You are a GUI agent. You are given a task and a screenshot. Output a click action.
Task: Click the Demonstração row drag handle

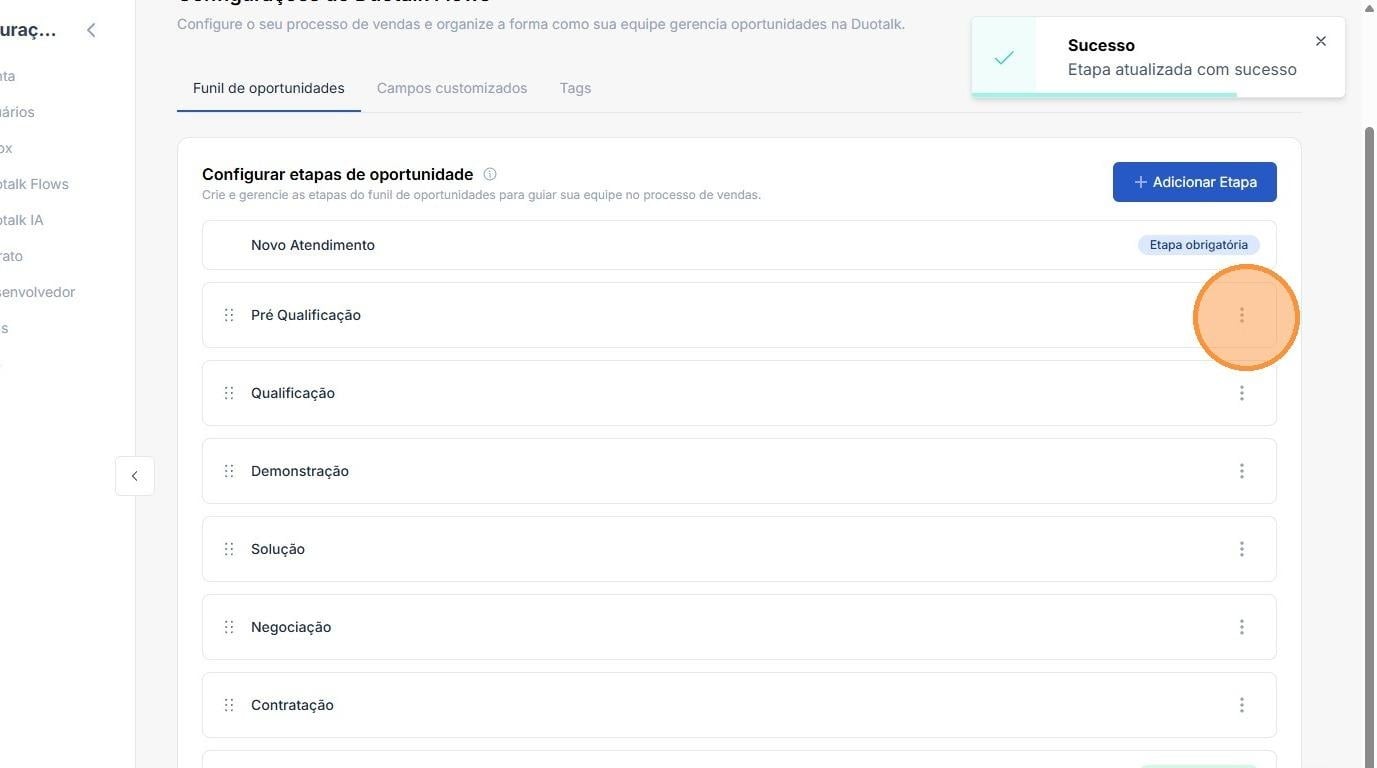coord(229,471)
